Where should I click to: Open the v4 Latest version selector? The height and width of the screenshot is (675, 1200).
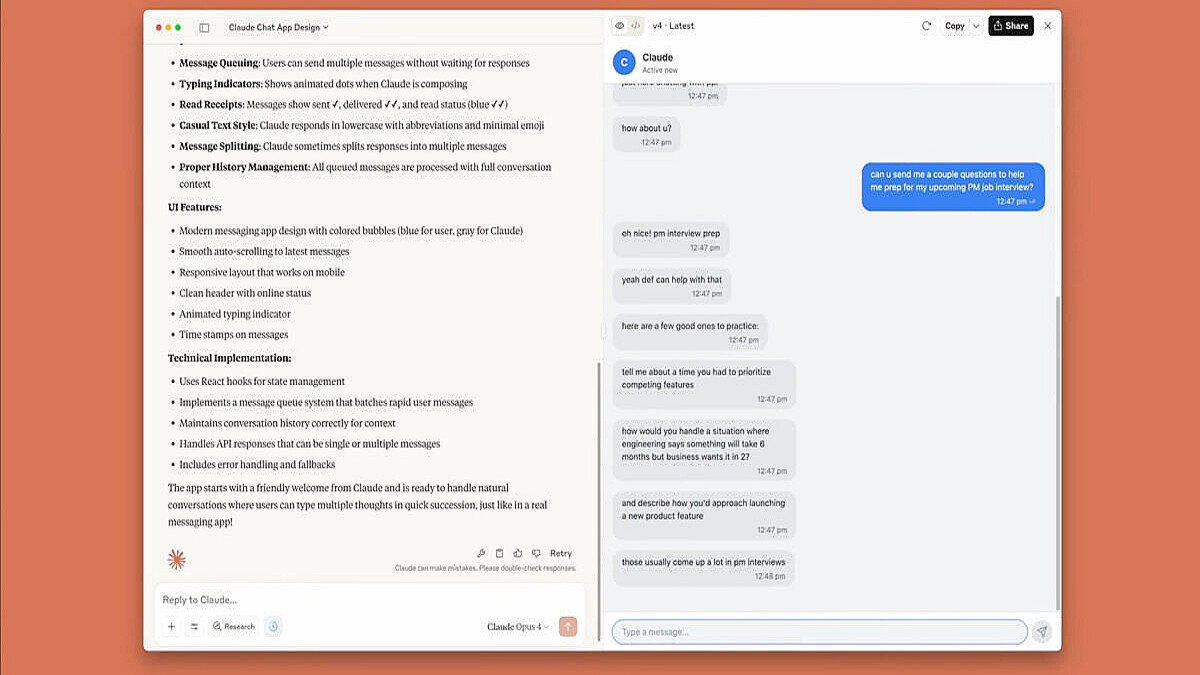point(673,26)
